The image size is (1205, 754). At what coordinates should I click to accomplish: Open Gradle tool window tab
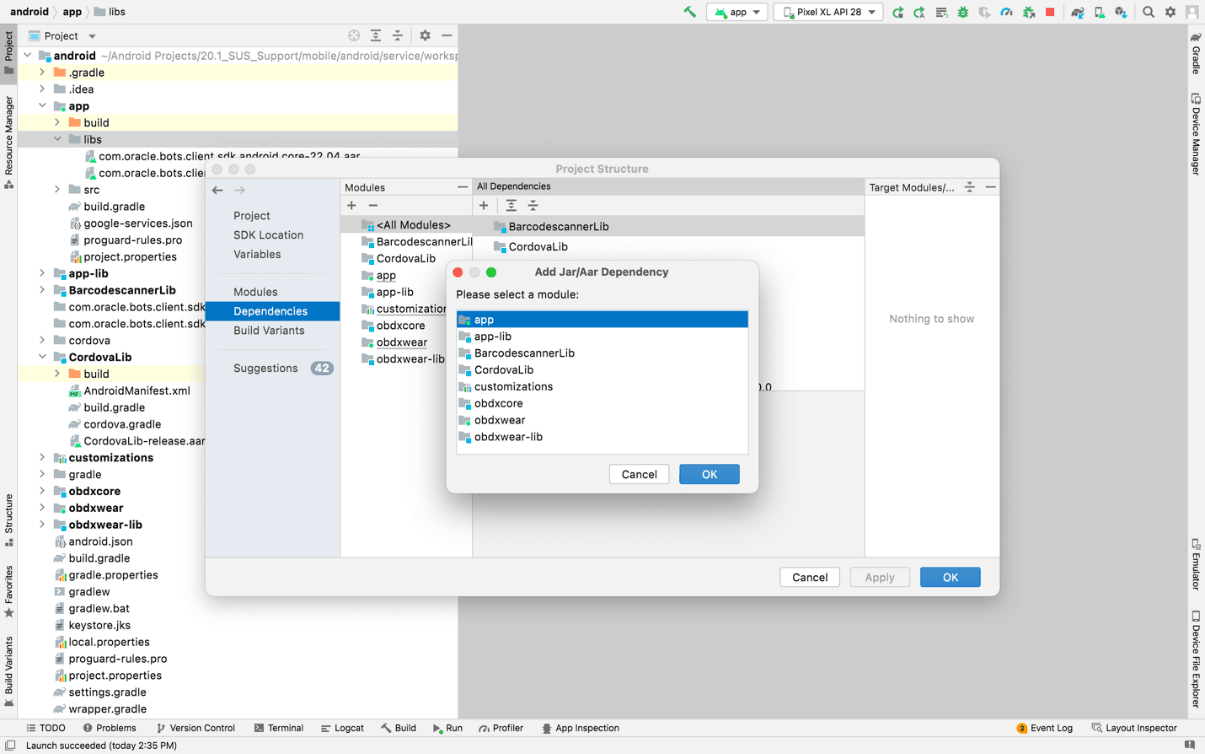pos(1195,52)
